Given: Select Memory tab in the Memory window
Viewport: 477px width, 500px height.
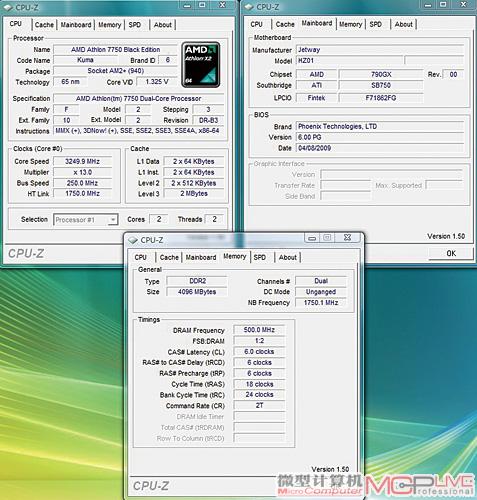Looking at the screenshot, I should (235, 256).
